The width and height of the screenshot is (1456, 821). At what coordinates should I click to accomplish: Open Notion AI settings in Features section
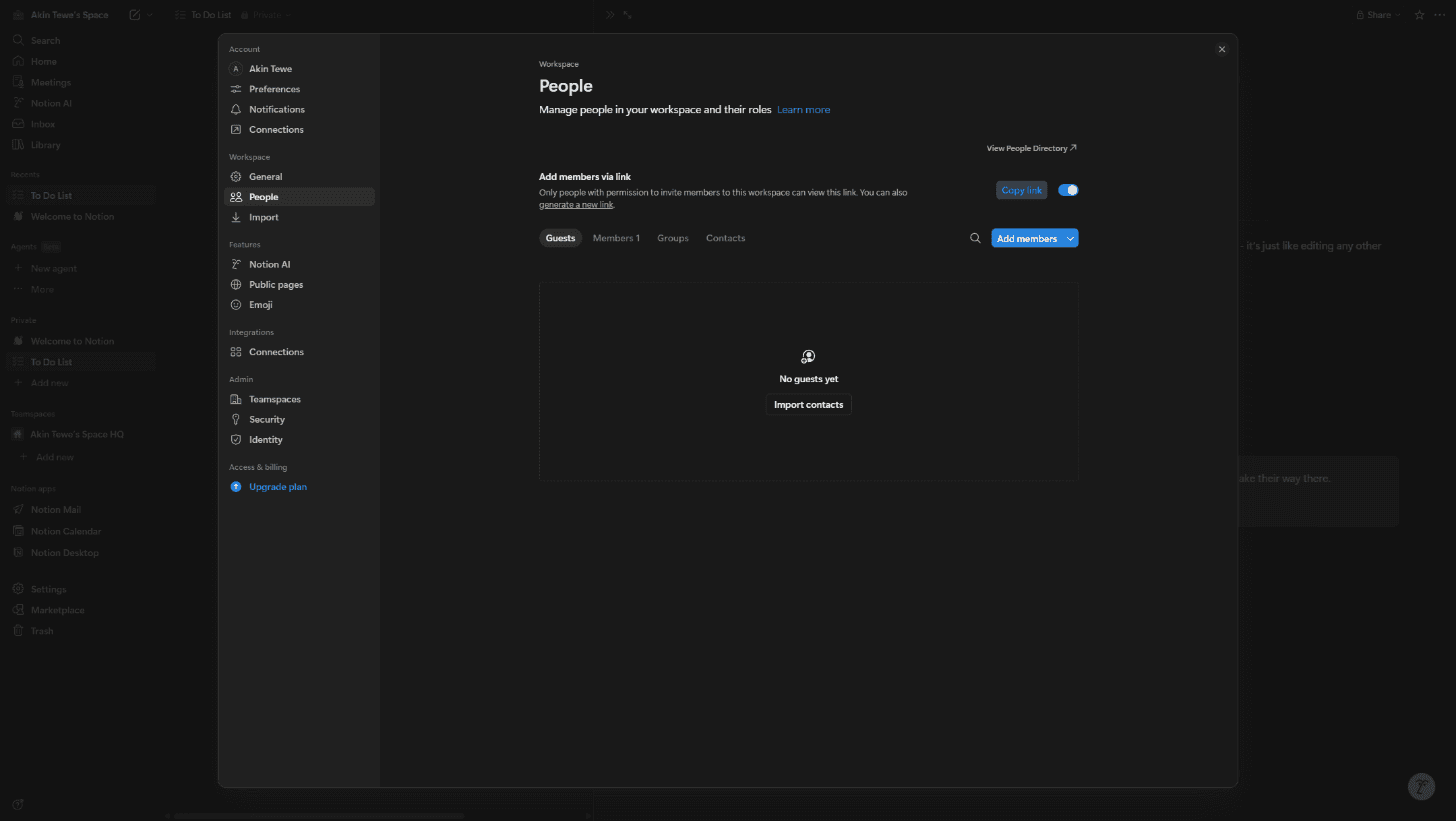click(x=236, y=264)
